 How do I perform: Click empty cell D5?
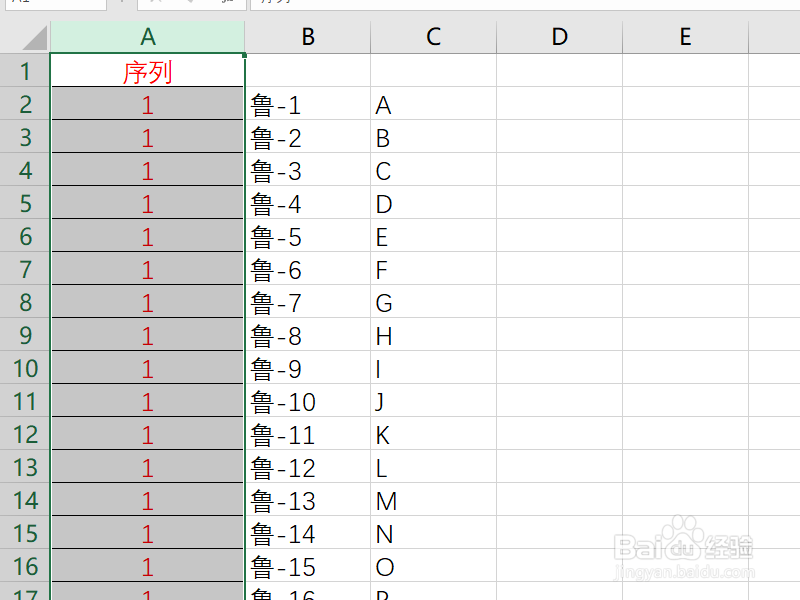pyautogui.click(x=559, y=203)
